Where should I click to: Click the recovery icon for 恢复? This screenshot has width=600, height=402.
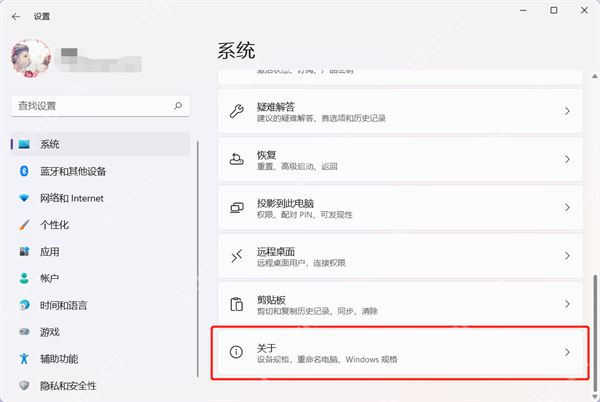[236, 159]
